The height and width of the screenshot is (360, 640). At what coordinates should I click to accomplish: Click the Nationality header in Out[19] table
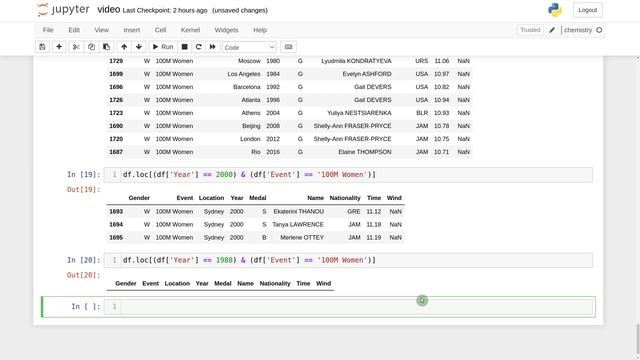click(345, 198)
